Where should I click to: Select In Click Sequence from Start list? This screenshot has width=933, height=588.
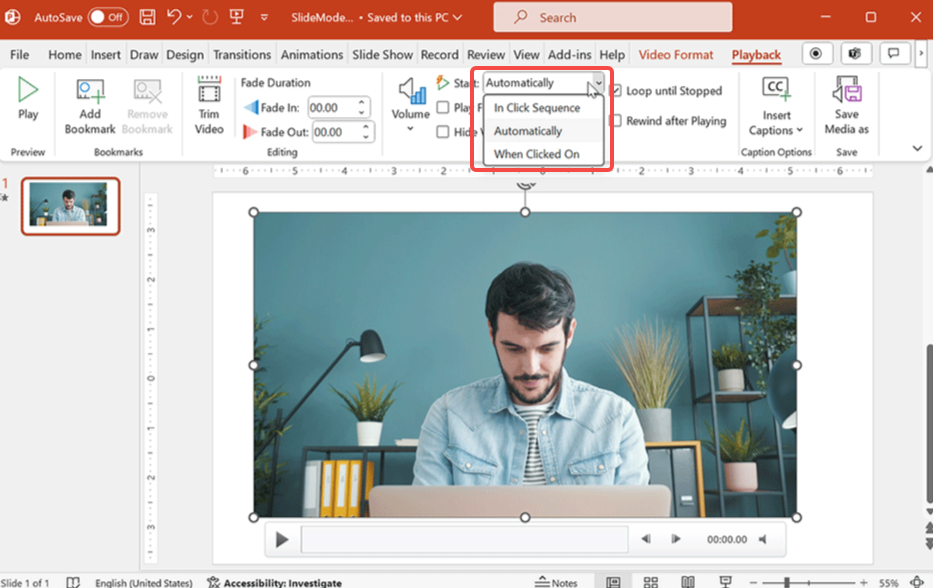[x=537, y=108]
